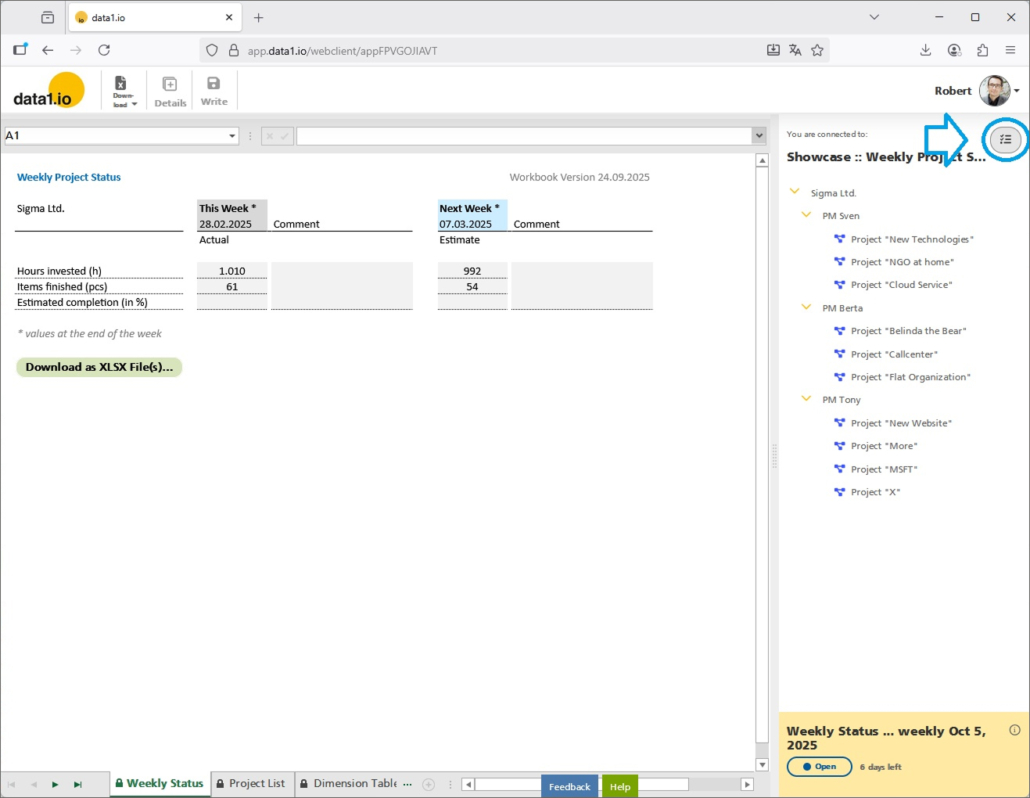This screenshot has width=1030, height=798.
Task: Collapse the PM Sven group
Action: [x=806, y=216]
